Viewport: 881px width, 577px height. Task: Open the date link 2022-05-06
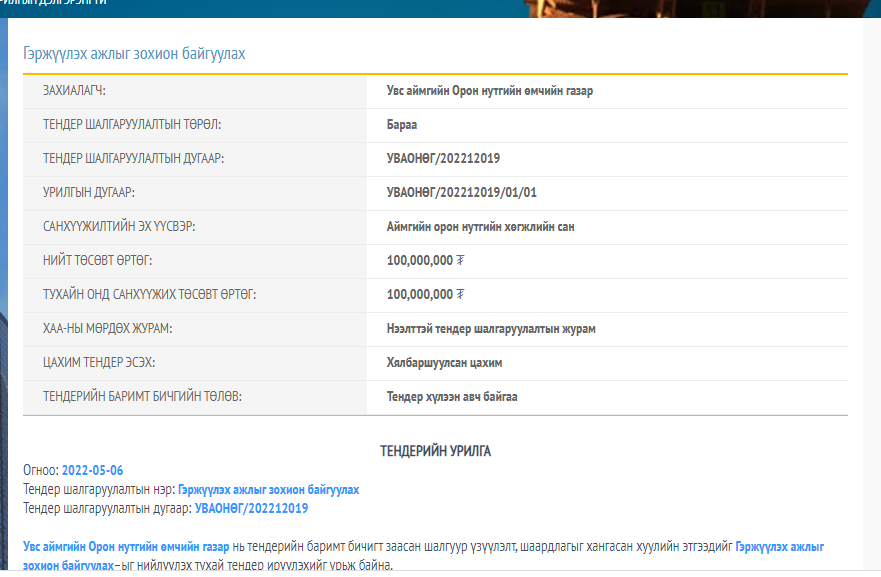(x=92, y=470)
